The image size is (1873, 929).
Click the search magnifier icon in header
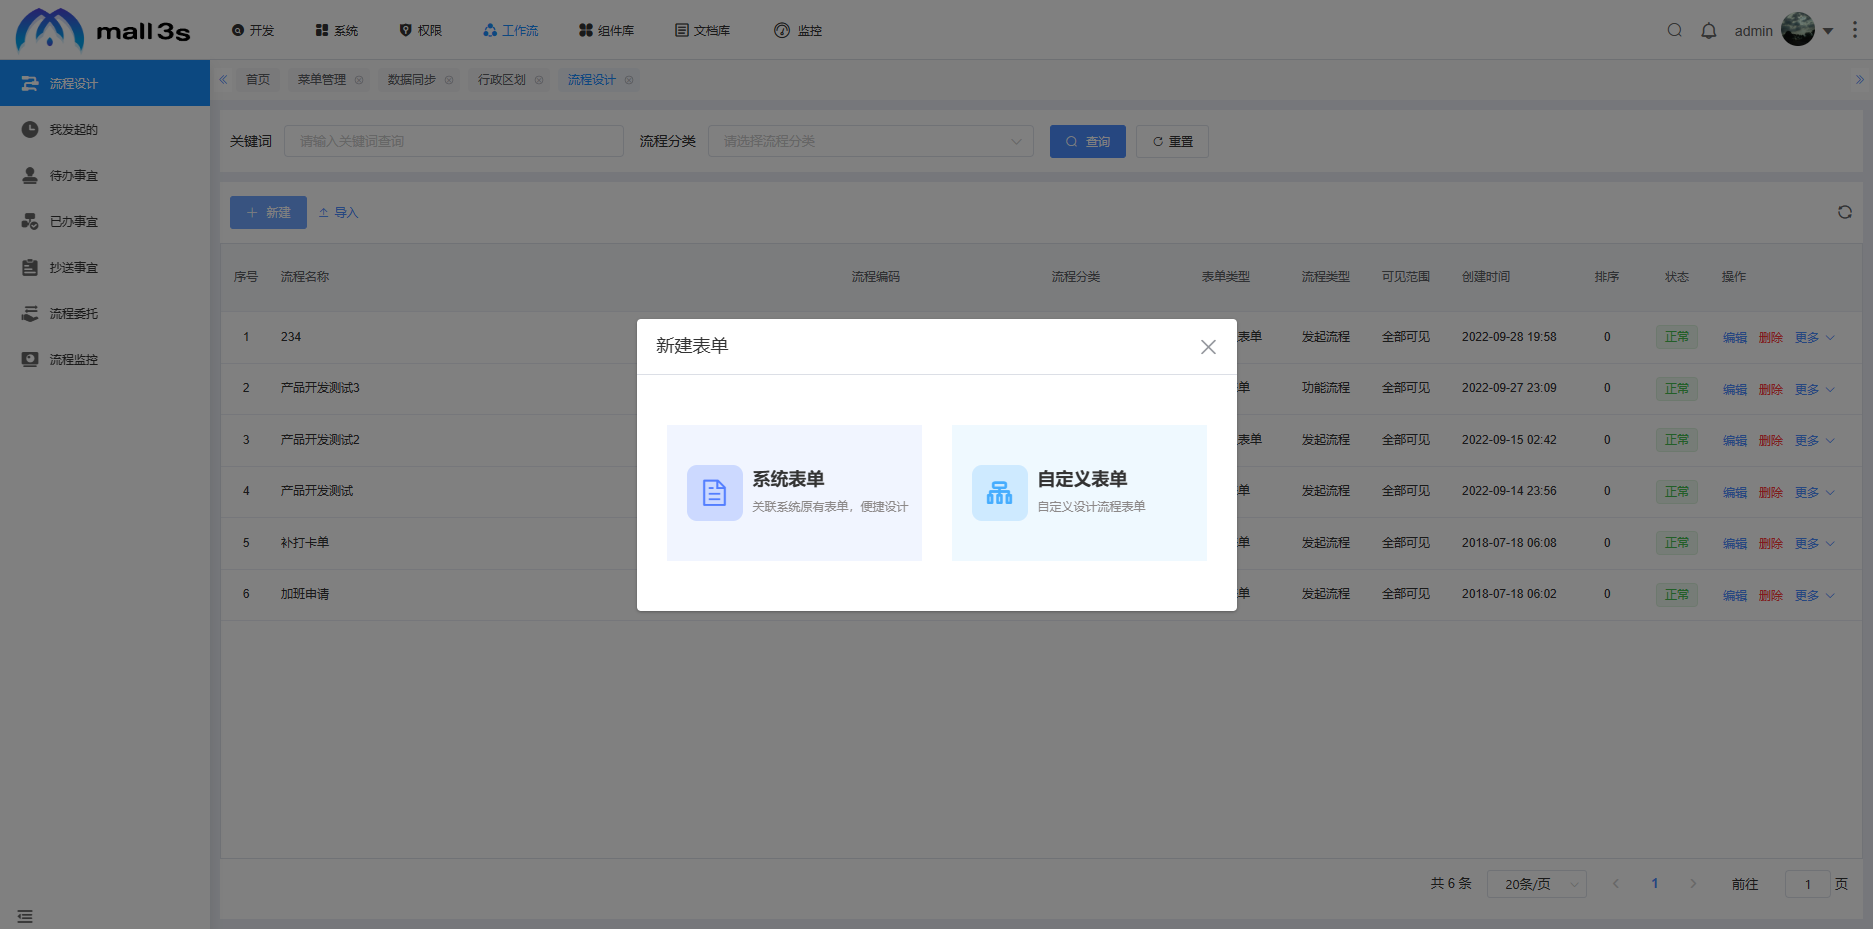(1675, 30)
